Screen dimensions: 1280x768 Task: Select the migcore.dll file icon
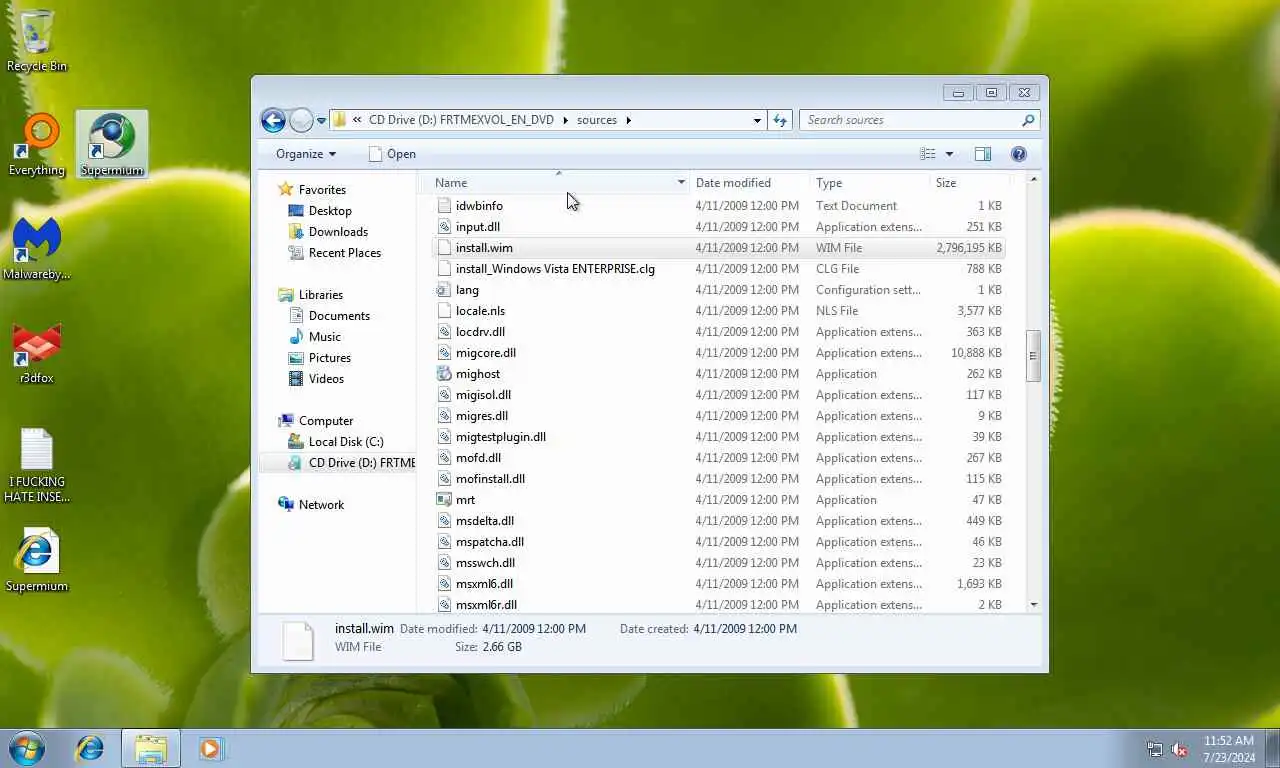pos(445,353)
